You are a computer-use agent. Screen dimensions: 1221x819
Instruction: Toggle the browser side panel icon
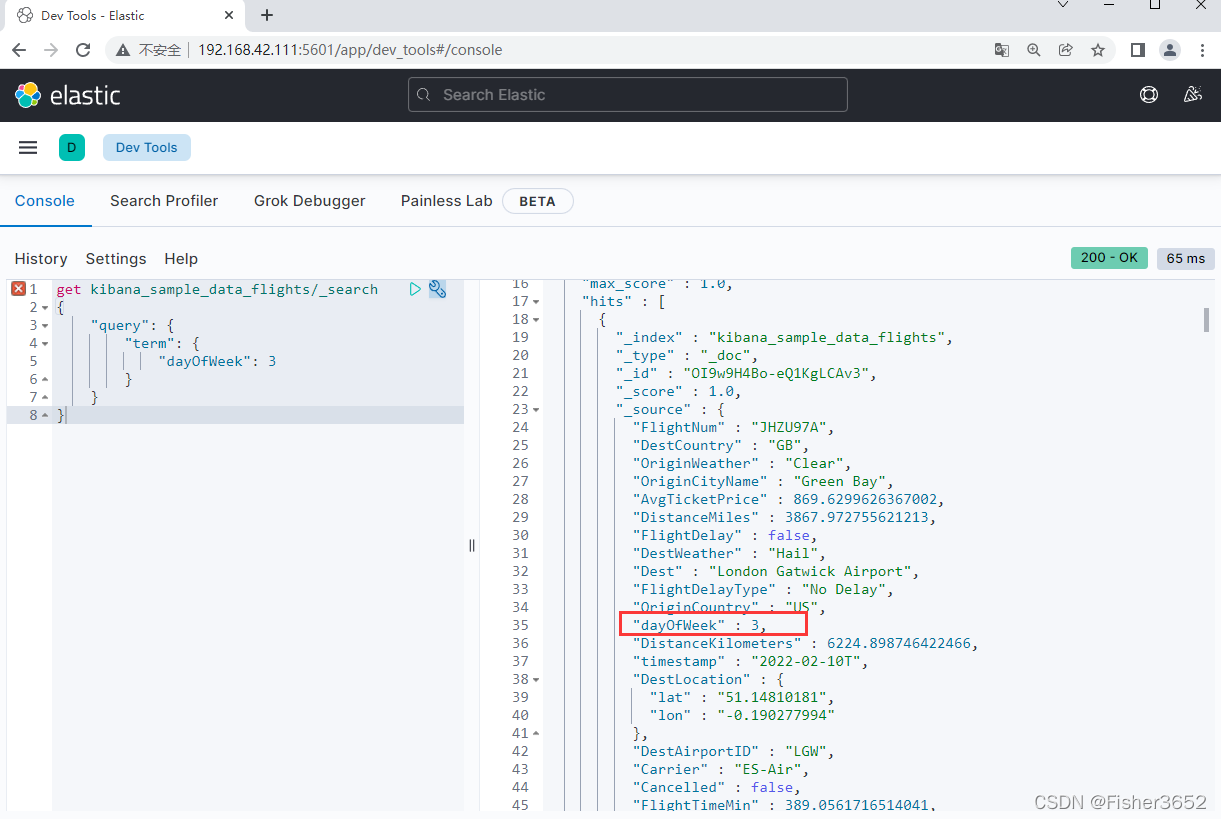coord(1137,50)
